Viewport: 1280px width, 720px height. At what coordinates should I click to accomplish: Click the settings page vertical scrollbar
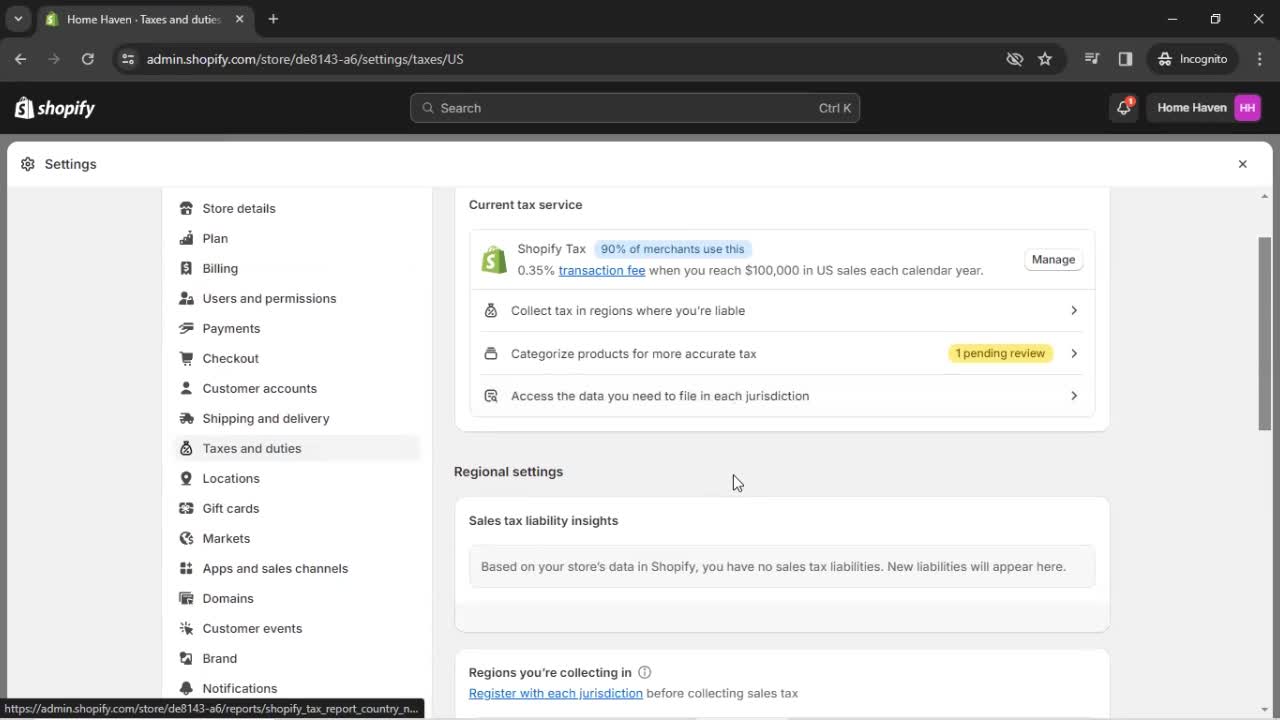(1265, 334)
